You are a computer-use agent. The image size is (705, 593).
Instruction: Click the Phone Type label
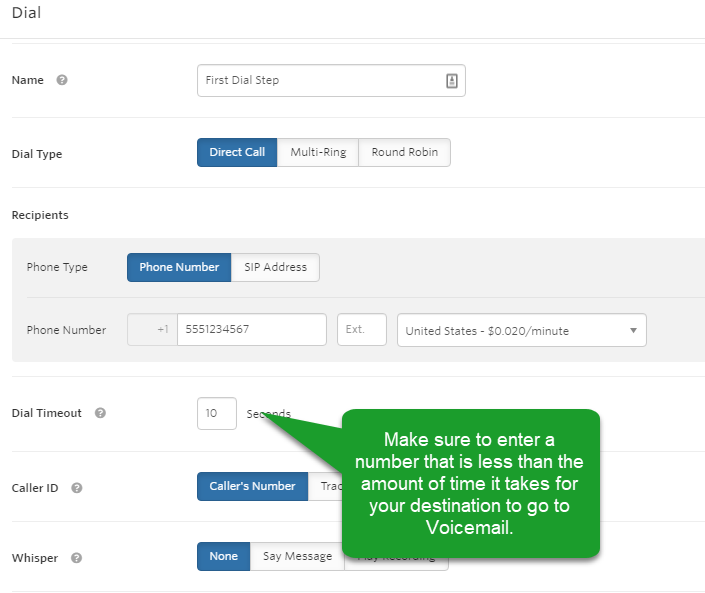(x=57, y=267)
